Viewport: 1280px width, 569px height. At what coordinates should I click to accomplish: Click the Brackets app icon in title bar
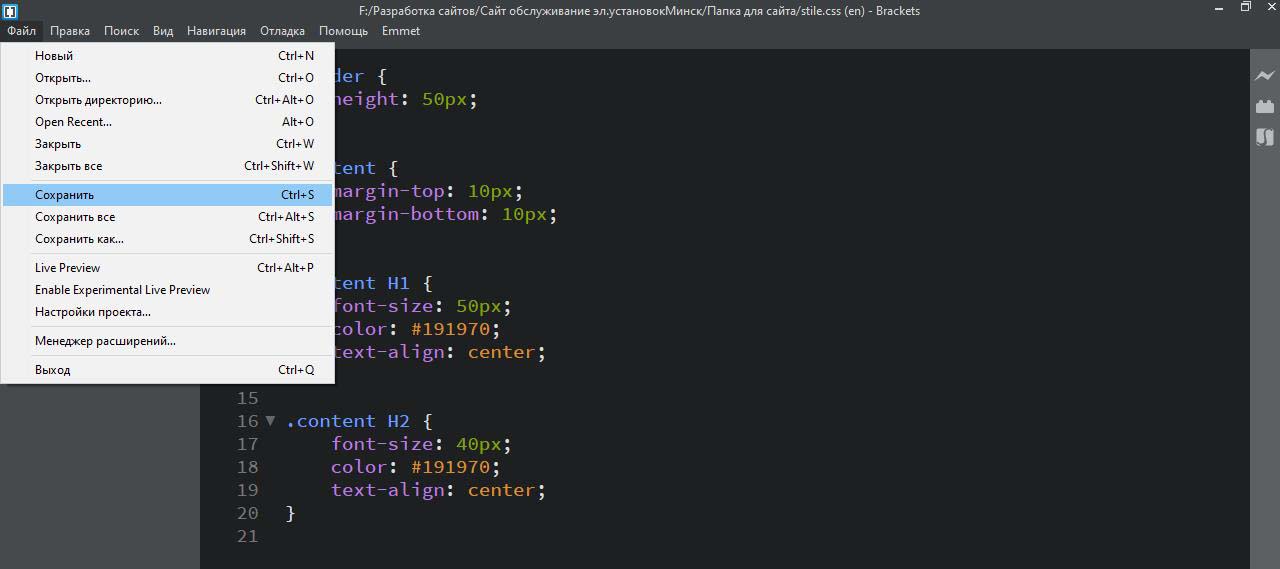[10, 11]
